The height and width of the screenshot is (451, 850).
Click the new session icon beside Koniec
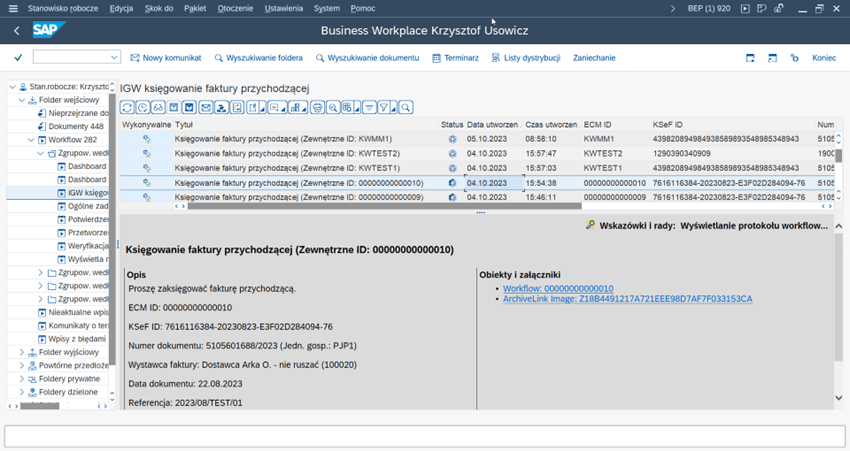[794, 58]
